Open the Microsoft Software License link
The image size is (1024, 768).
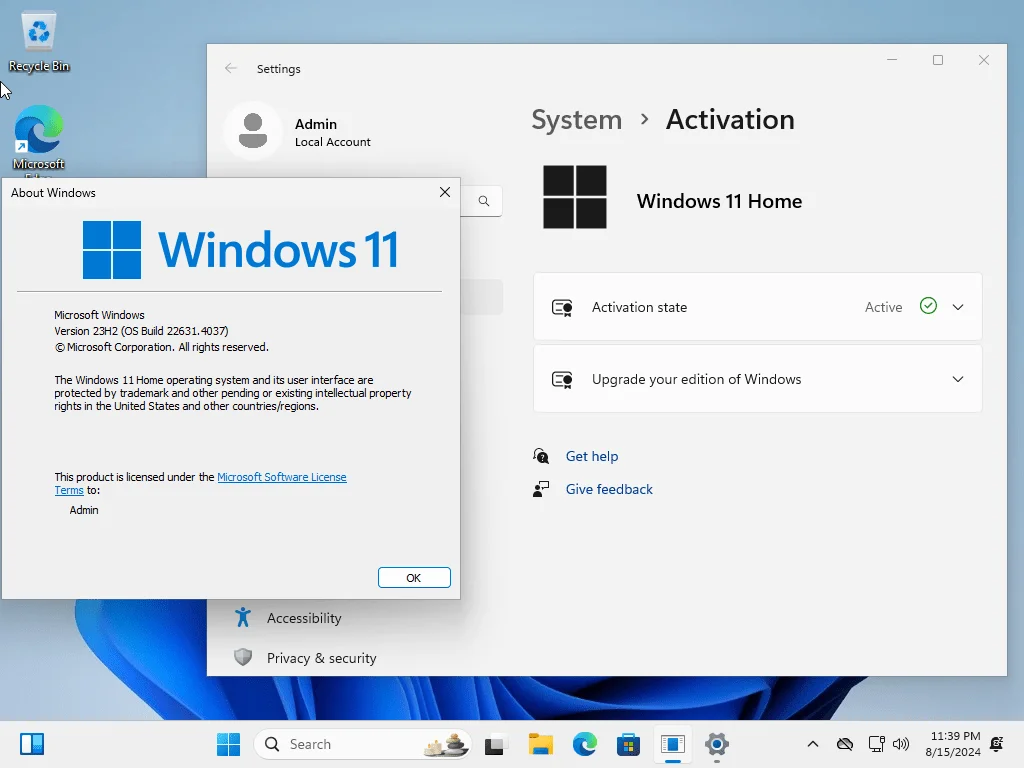pos(281,477)
